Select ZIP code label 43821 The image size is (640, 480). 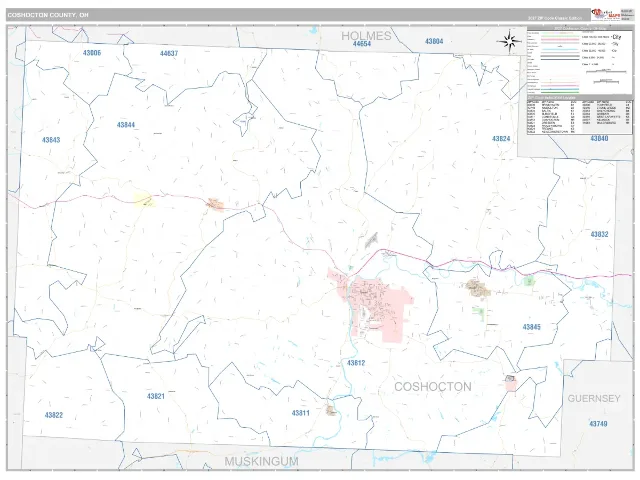coord(156,396)
